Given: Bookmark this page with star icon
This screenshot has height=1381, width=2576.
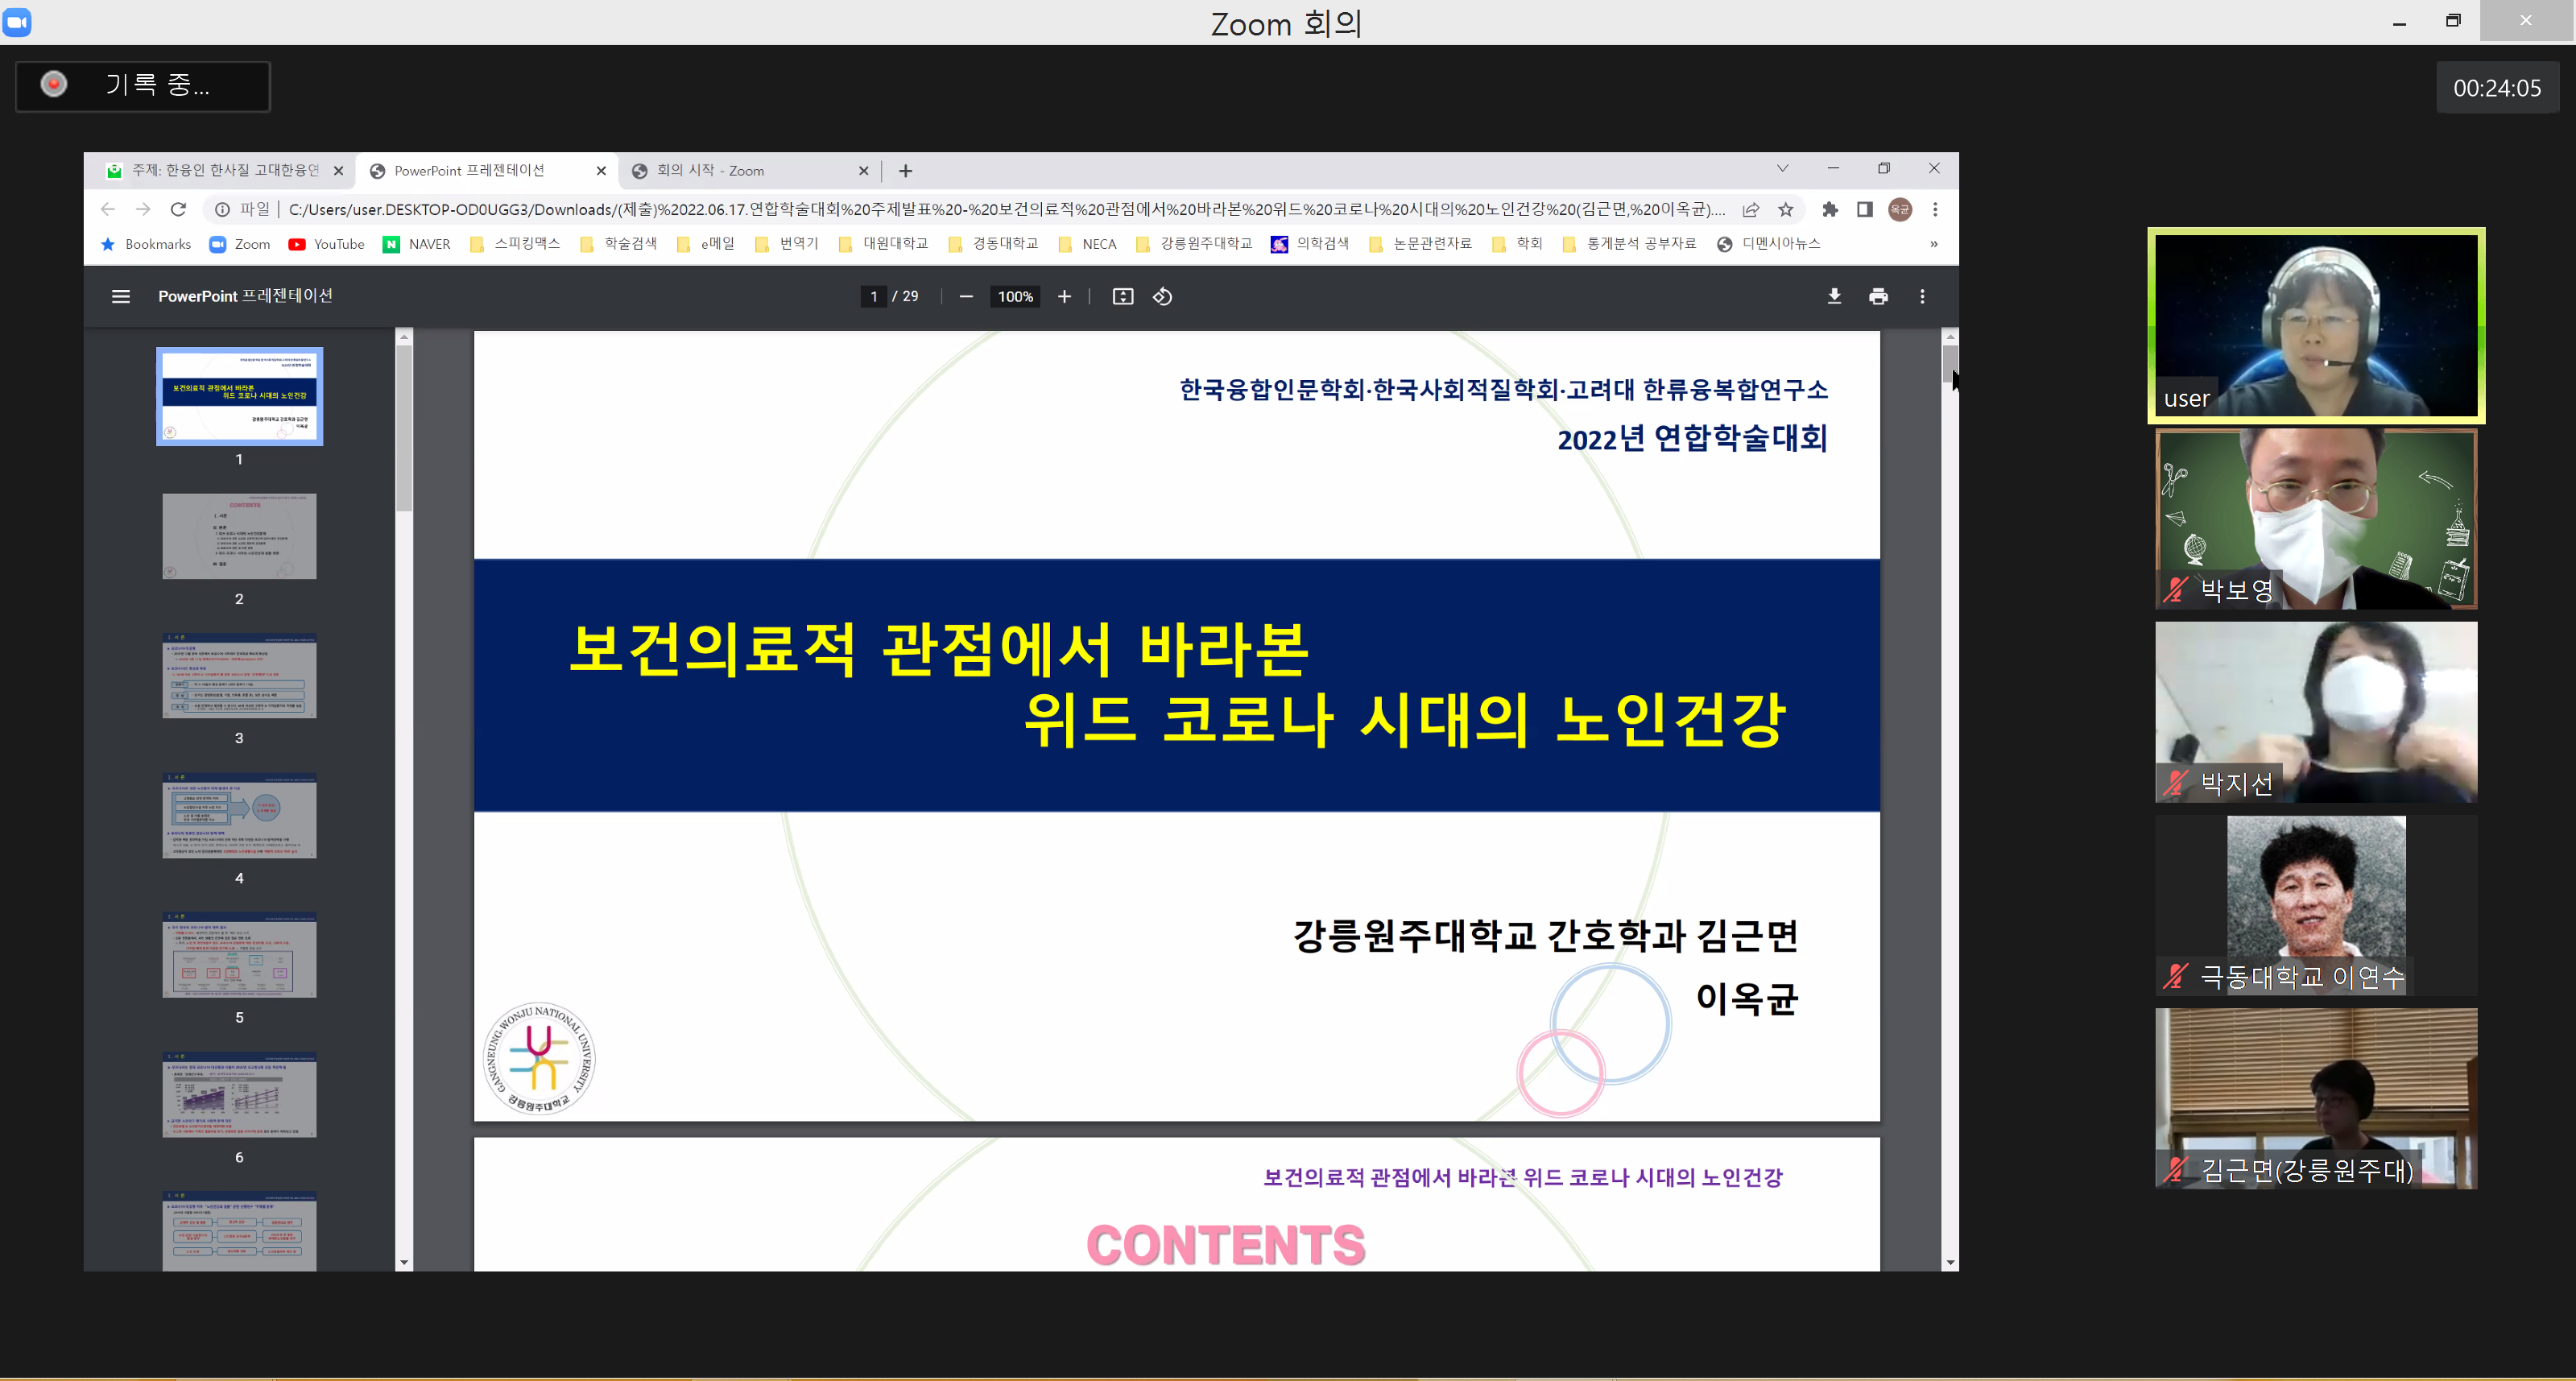Looking at the screenshot, I should [1786, 209].
